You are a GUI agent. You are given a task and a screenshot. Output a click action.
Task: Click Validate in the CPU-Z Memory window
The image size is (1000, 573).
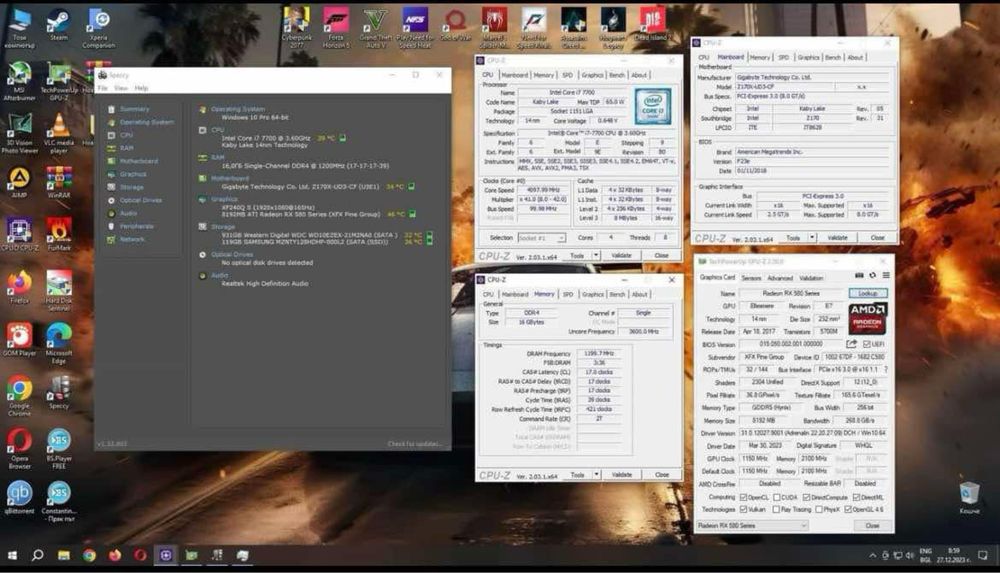tap(622, 475)
